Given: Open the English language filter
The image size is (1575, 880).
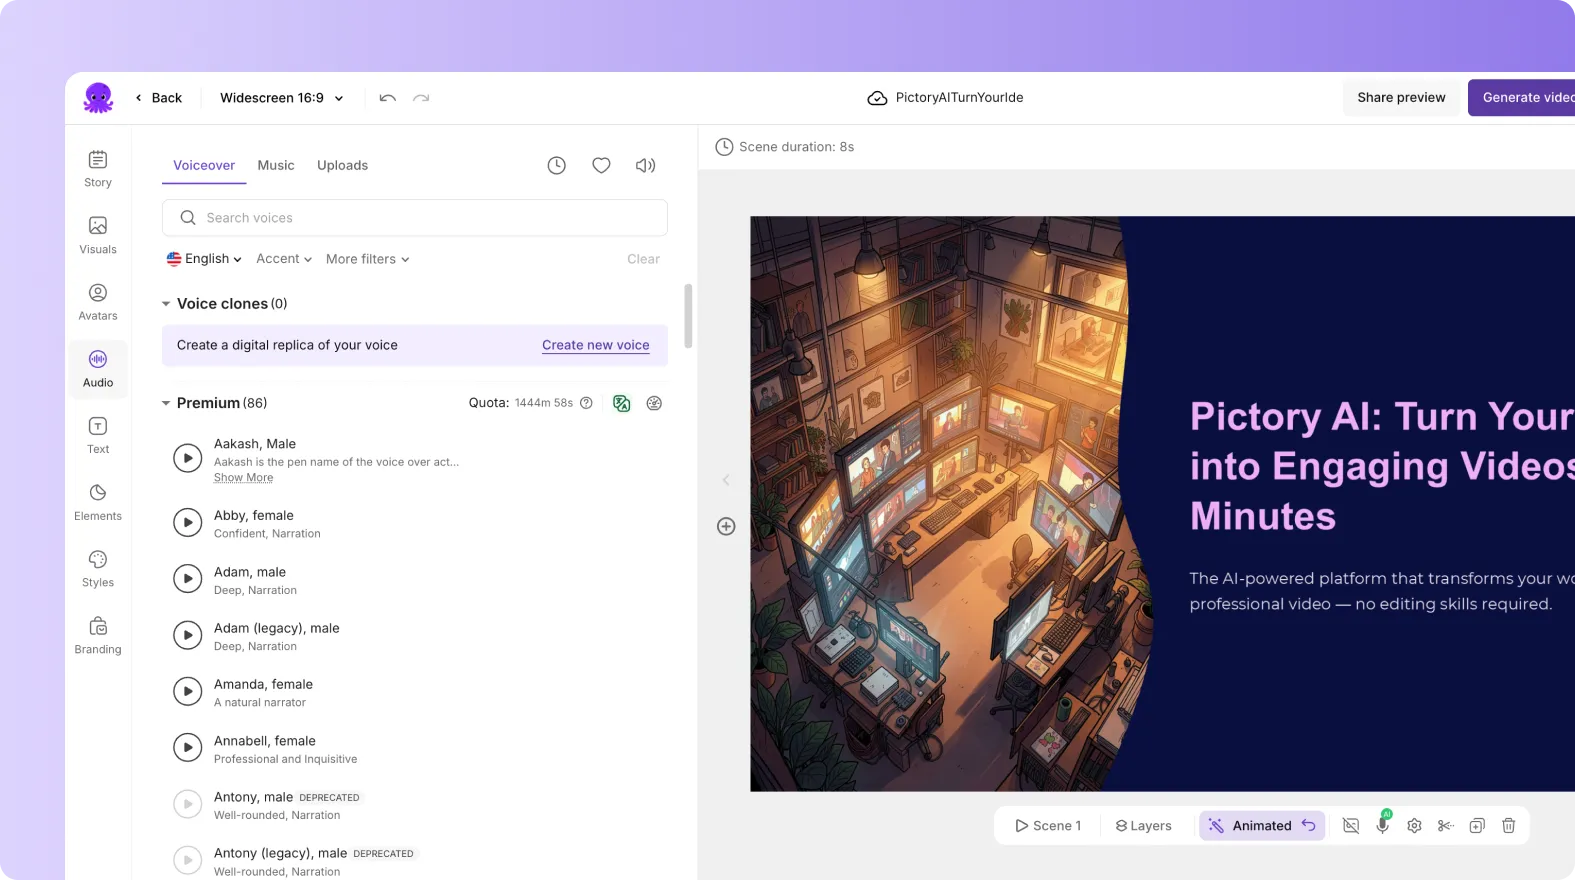Looking at the screenshot, I should click(204, 259).
